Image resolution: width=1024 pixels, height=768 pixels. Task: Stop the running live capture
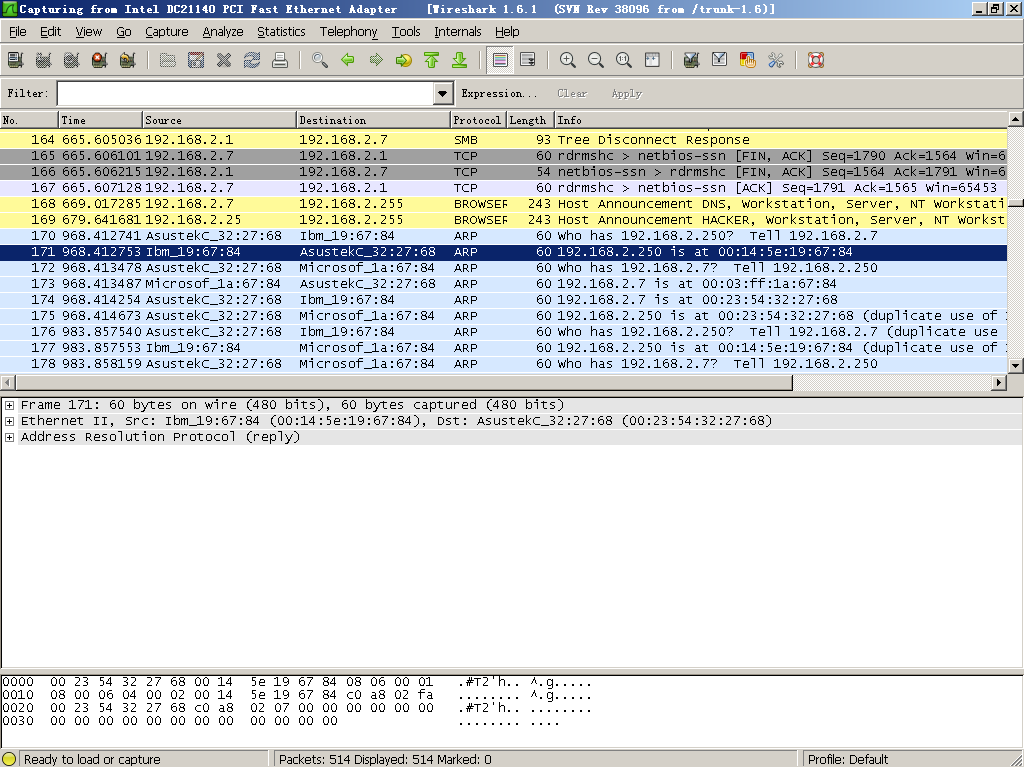pos(99,61)
